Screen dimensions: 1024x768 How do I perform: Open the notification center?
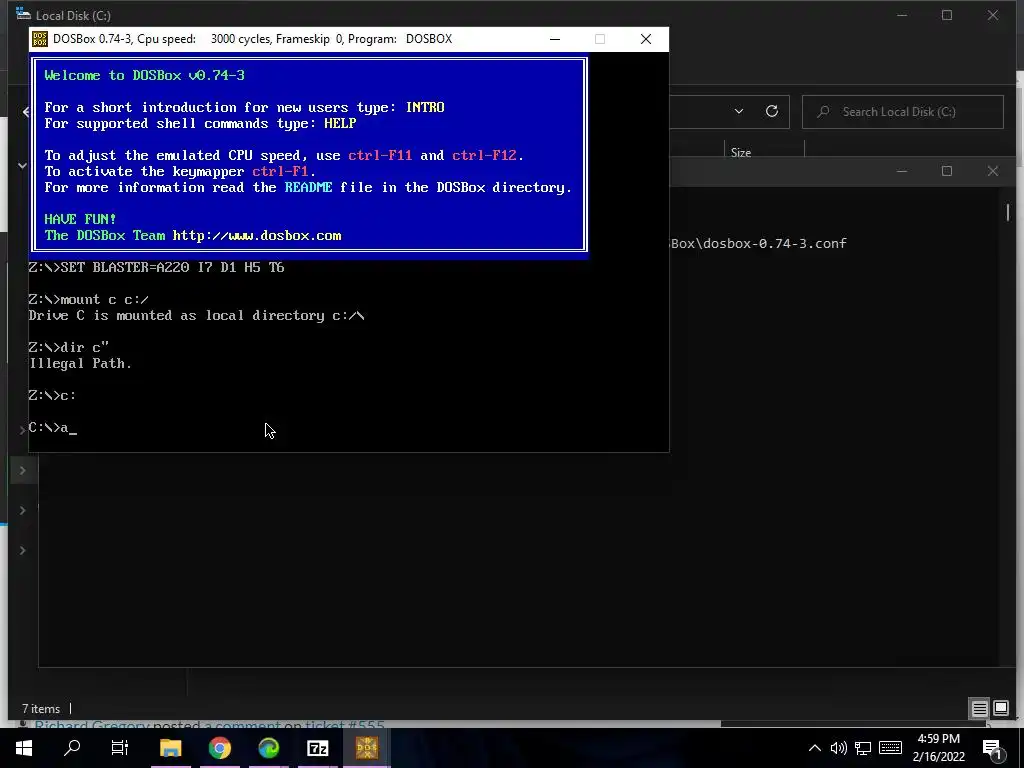point(992,749)
